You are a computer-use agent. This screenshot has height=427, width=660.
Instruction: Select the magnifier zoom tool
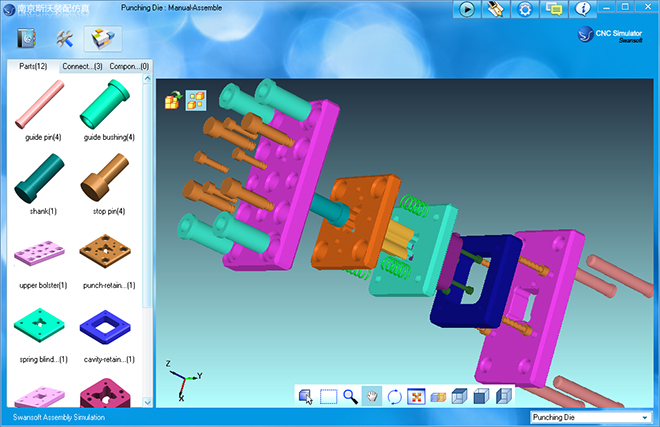[350, 396]
